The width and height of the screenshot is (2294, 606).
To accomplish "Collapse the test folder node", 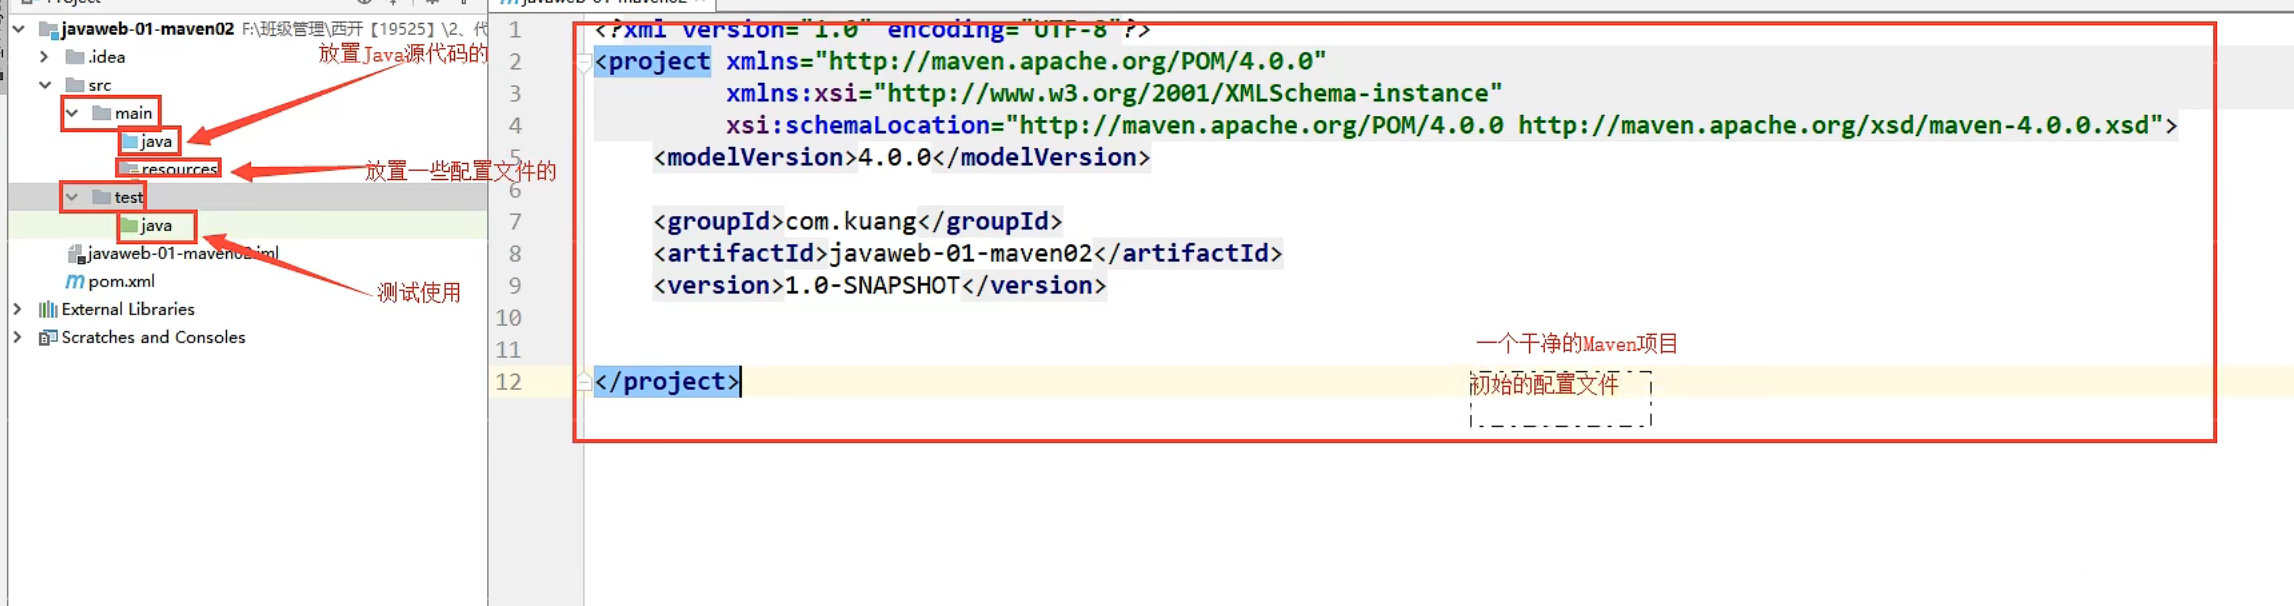I will [x=72, y=197].
